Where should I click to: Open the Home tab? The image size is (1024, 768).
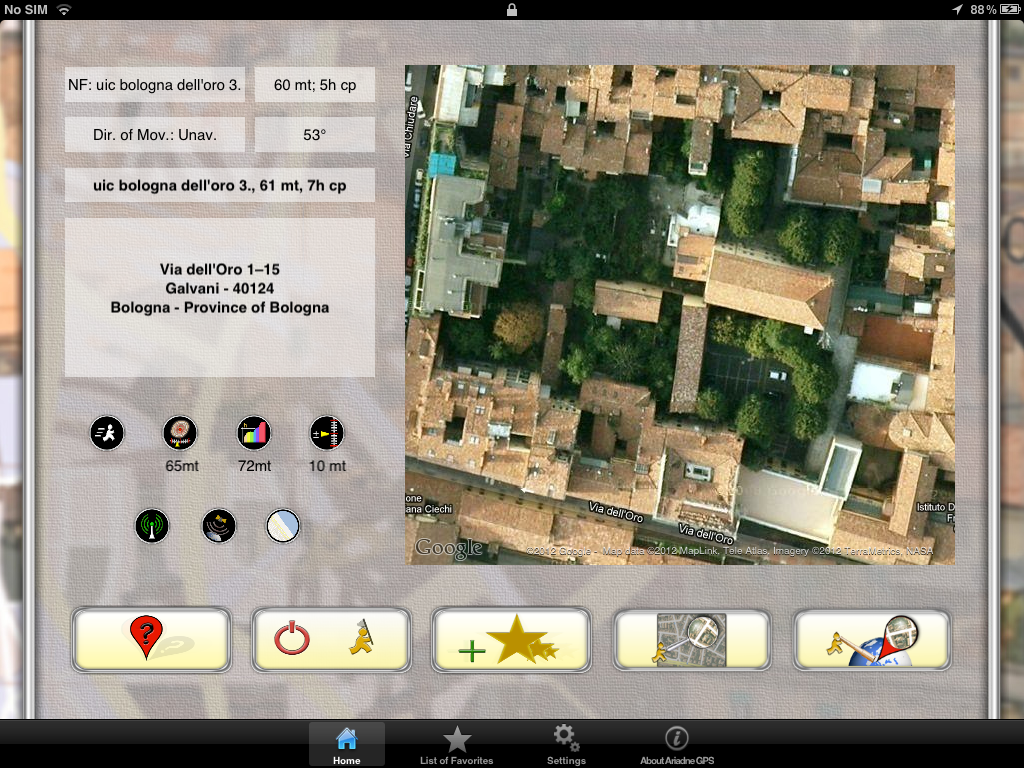[x=347, y=745]
